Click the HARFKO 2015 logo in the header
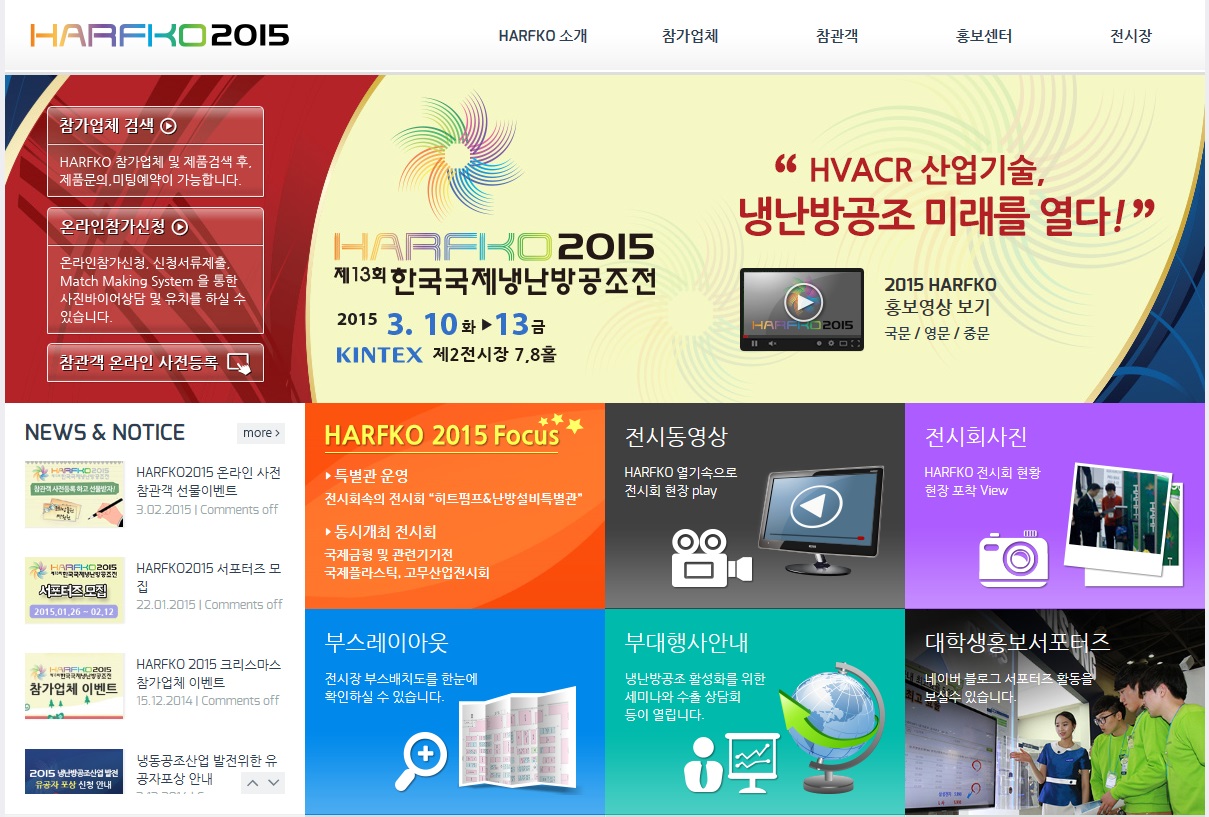 [160, 36]
